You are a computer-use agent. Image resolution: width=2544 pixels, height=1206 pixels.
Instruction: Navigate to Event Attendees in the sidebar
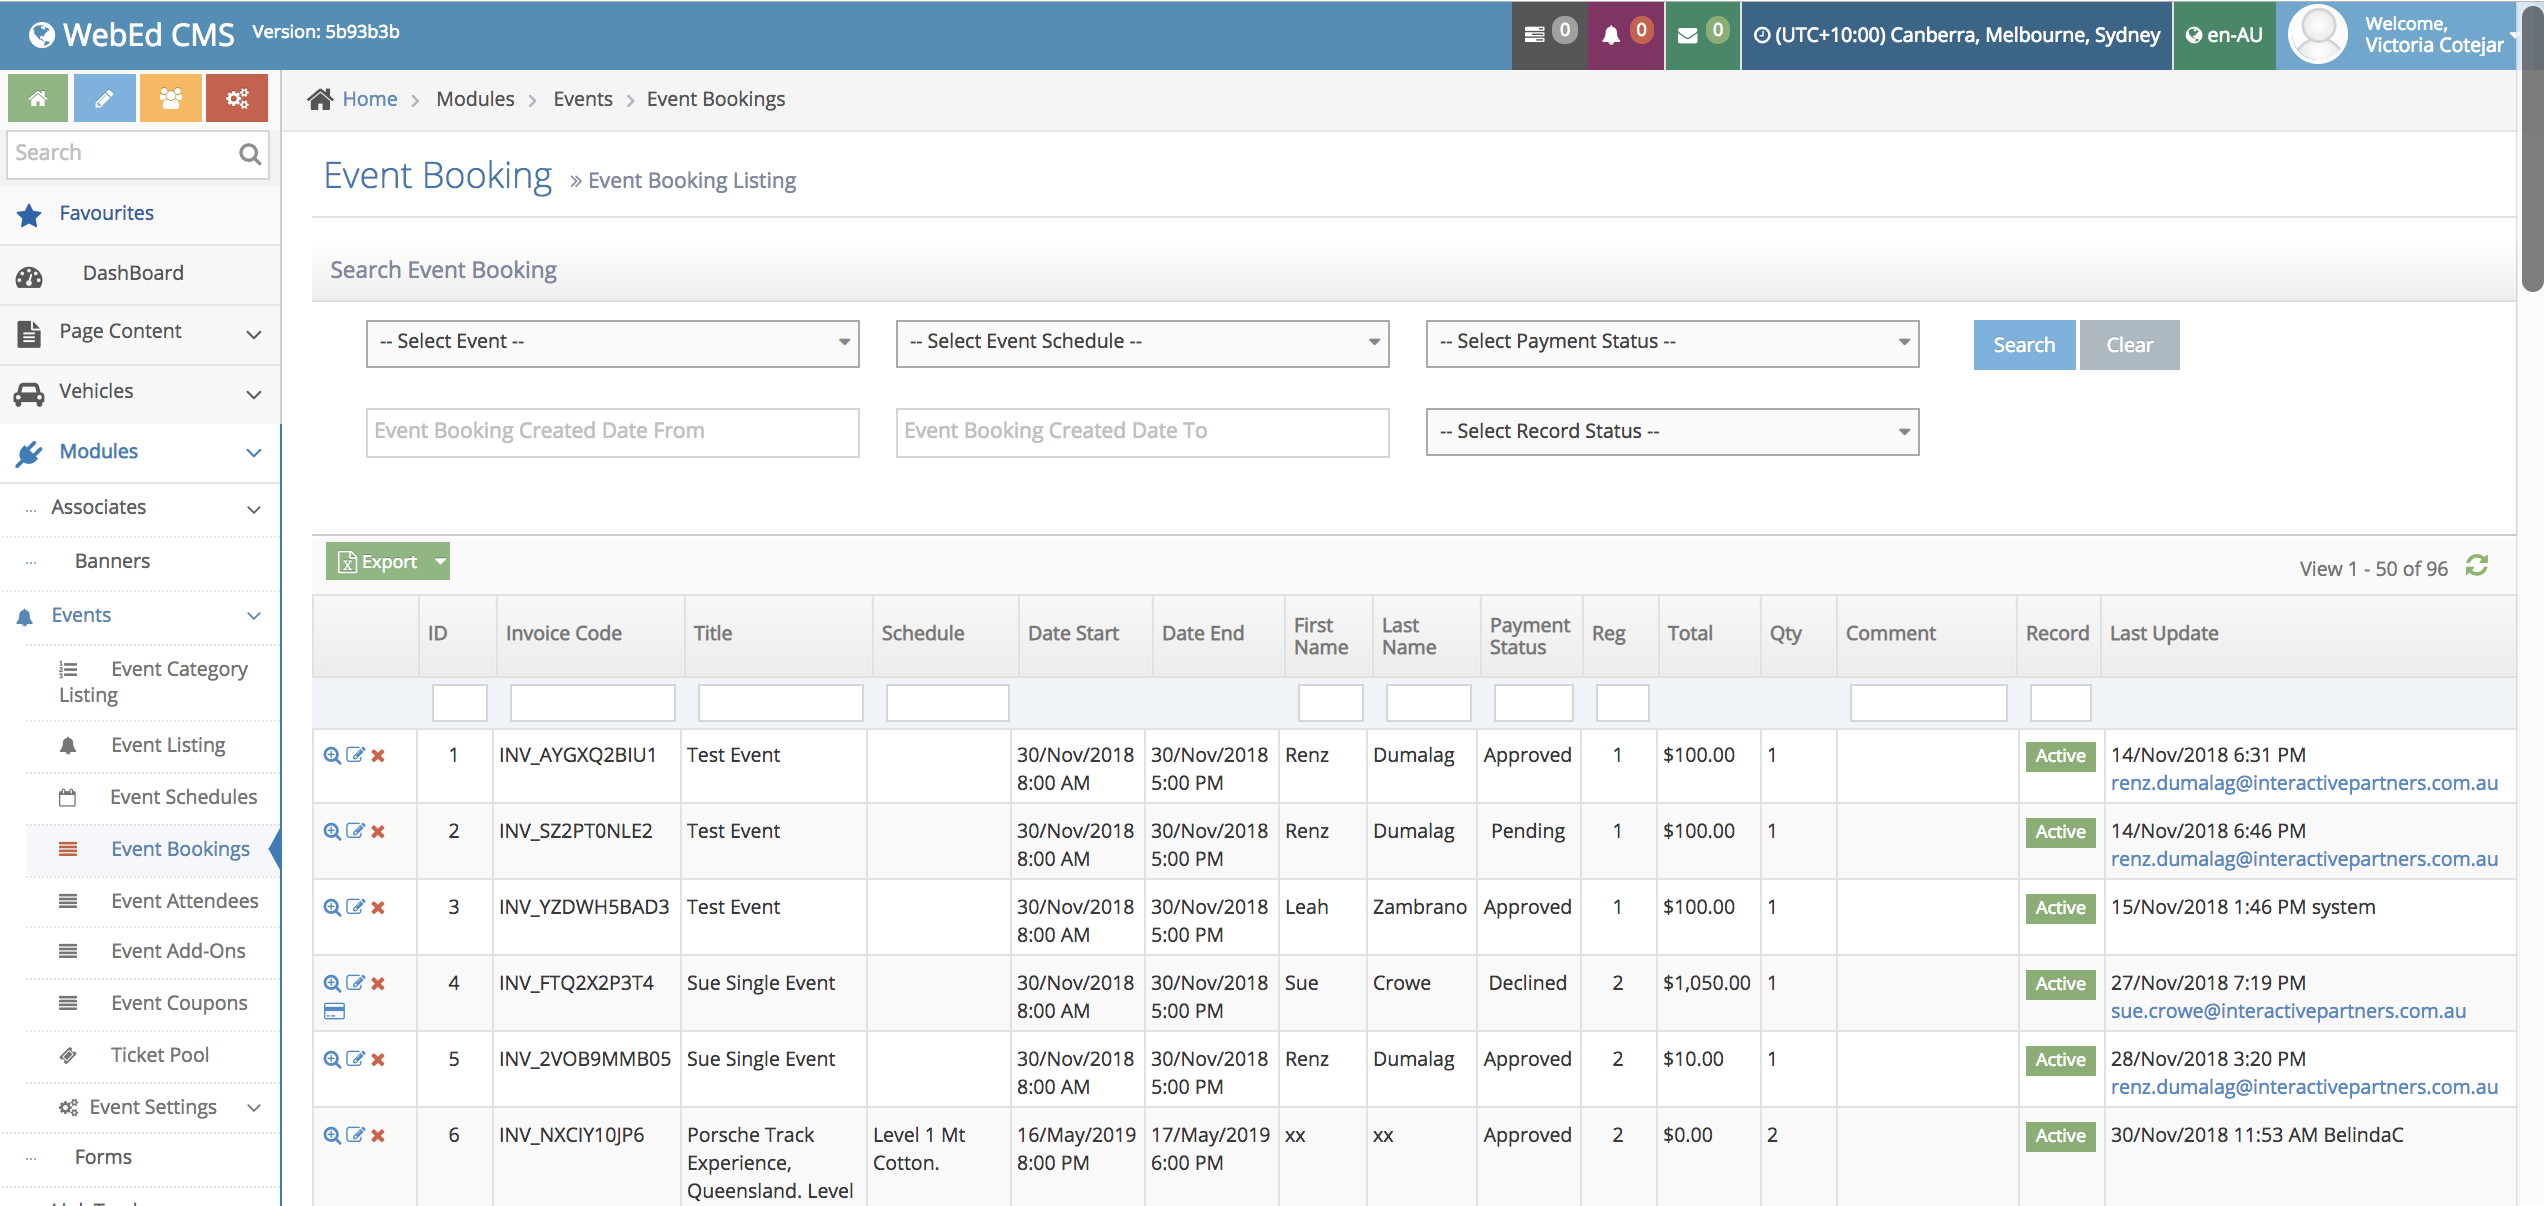point(184,900)
